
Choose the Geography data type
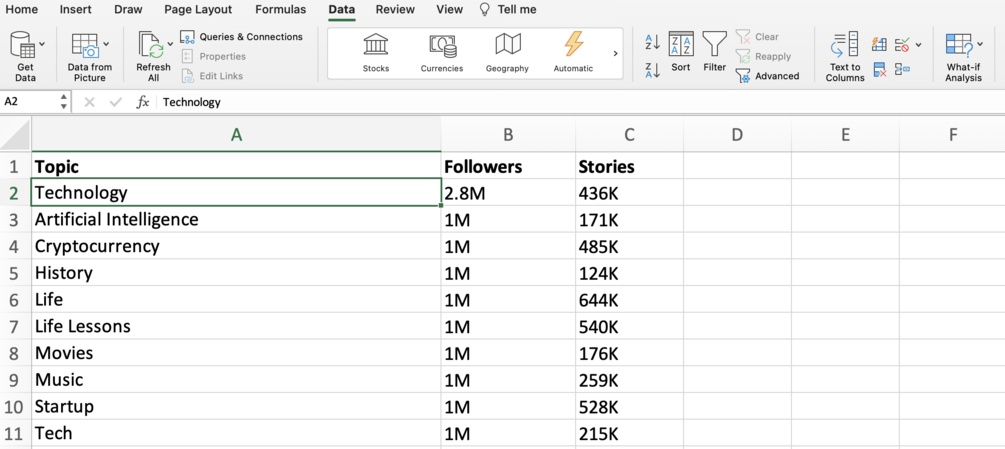pos(507,51)
